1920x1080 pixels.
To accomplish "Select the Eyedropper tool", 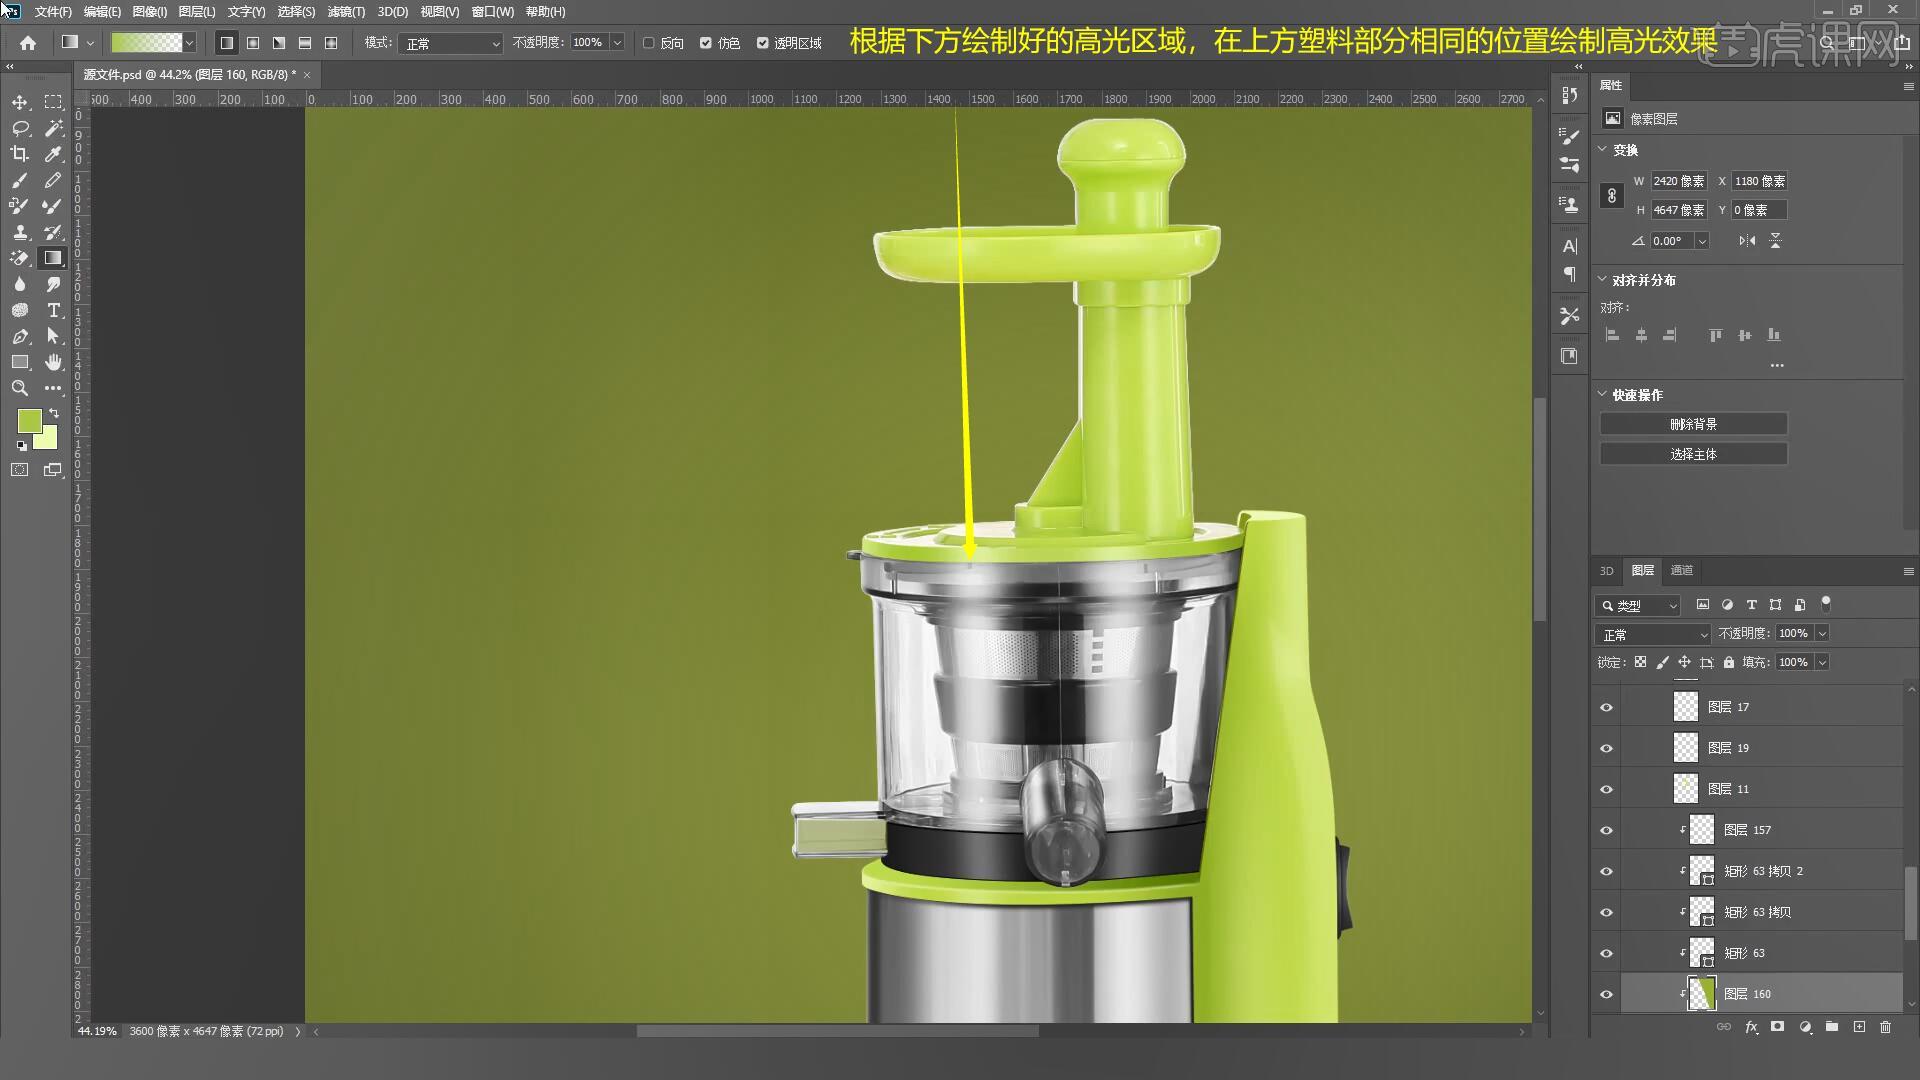I will [x=53, y=154].
